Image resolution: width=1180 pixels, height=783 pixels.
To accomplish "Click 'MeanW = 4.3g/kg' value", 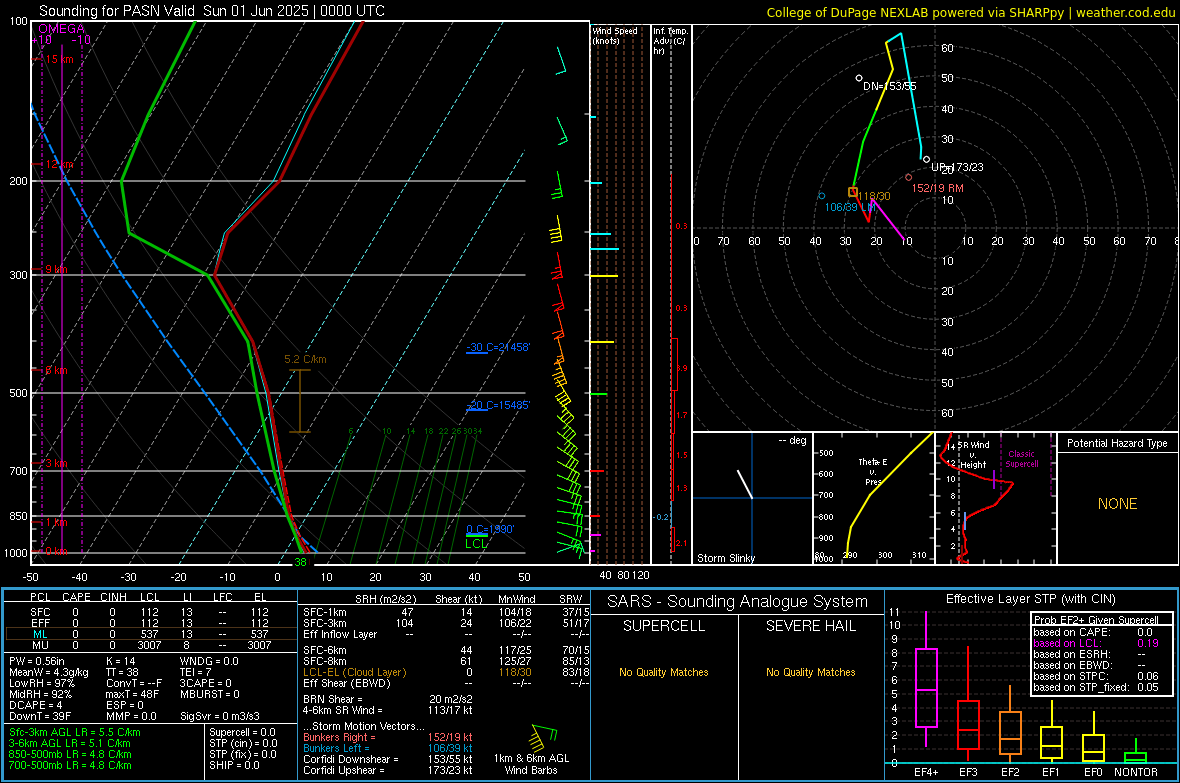I will pyautogui.click(x=49, y=672).
